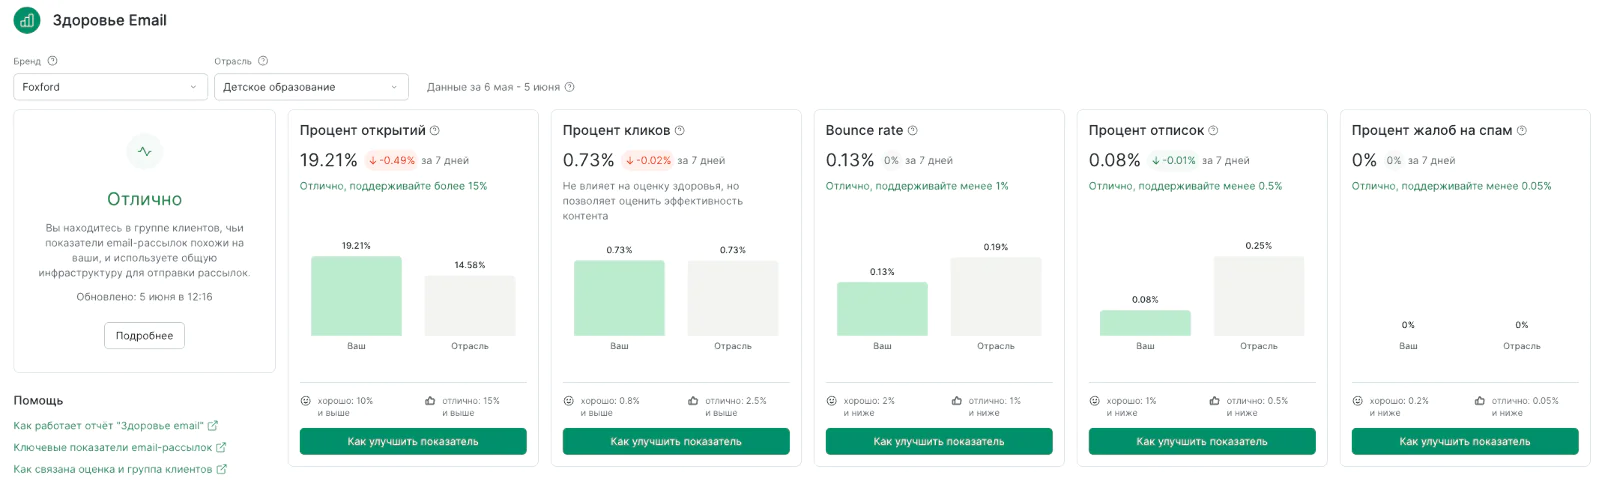1599x487 pixels.
Task: Click help icon next to Отрасль label
Action: (263, 61)
